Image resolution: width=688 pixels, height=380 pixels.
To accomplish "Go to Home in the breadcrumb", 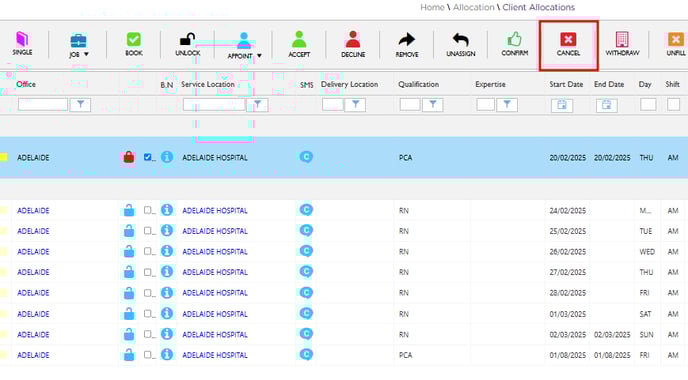I will point(432,7).
